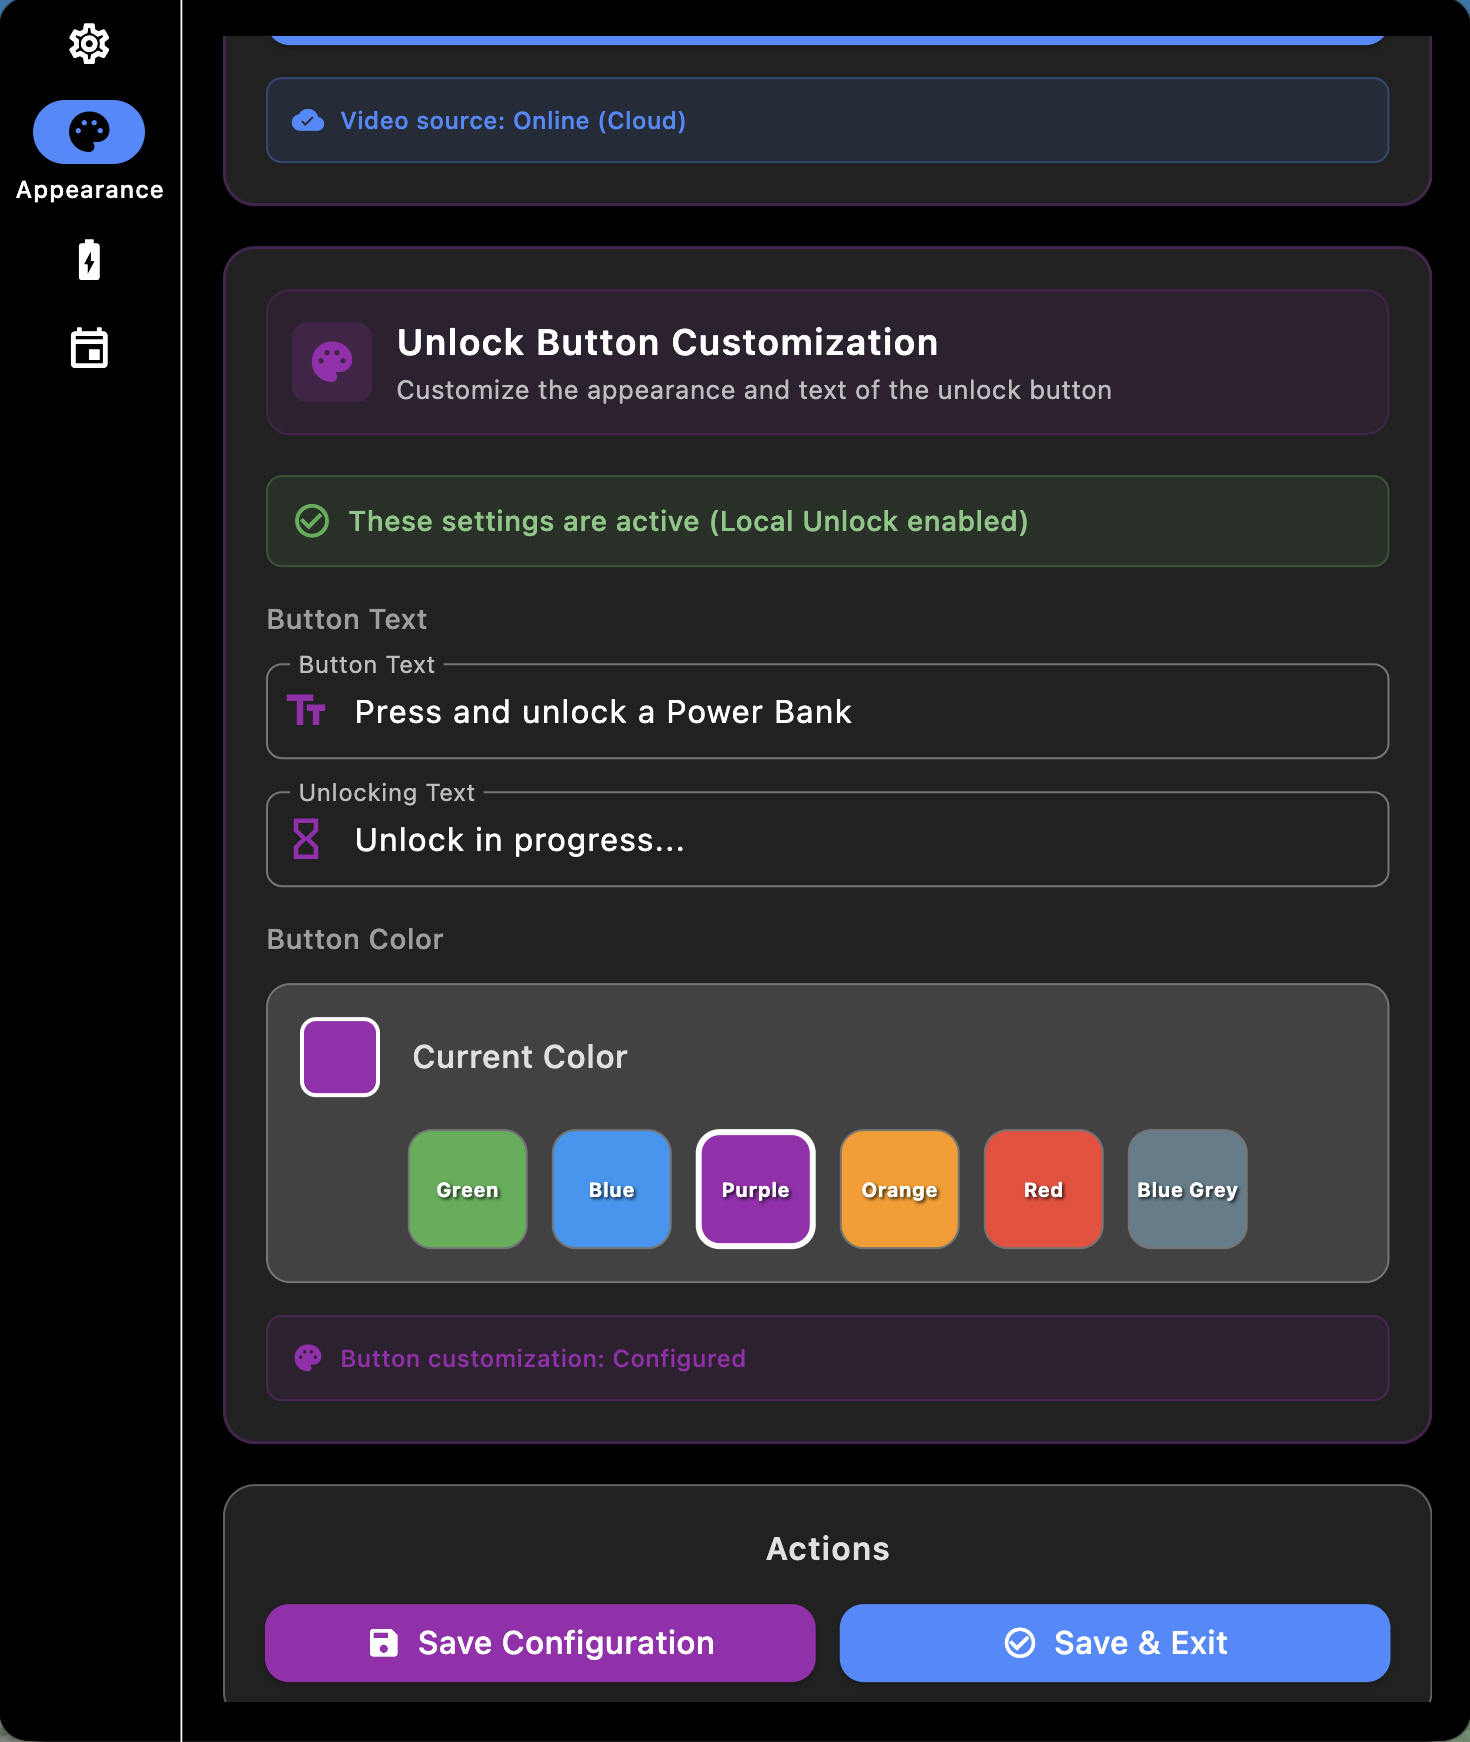The width and height of the screenshot is (1470, 1742).
Task: Click inside the Button Text input field
Action: pyautogui.click(x=800, y=711)
